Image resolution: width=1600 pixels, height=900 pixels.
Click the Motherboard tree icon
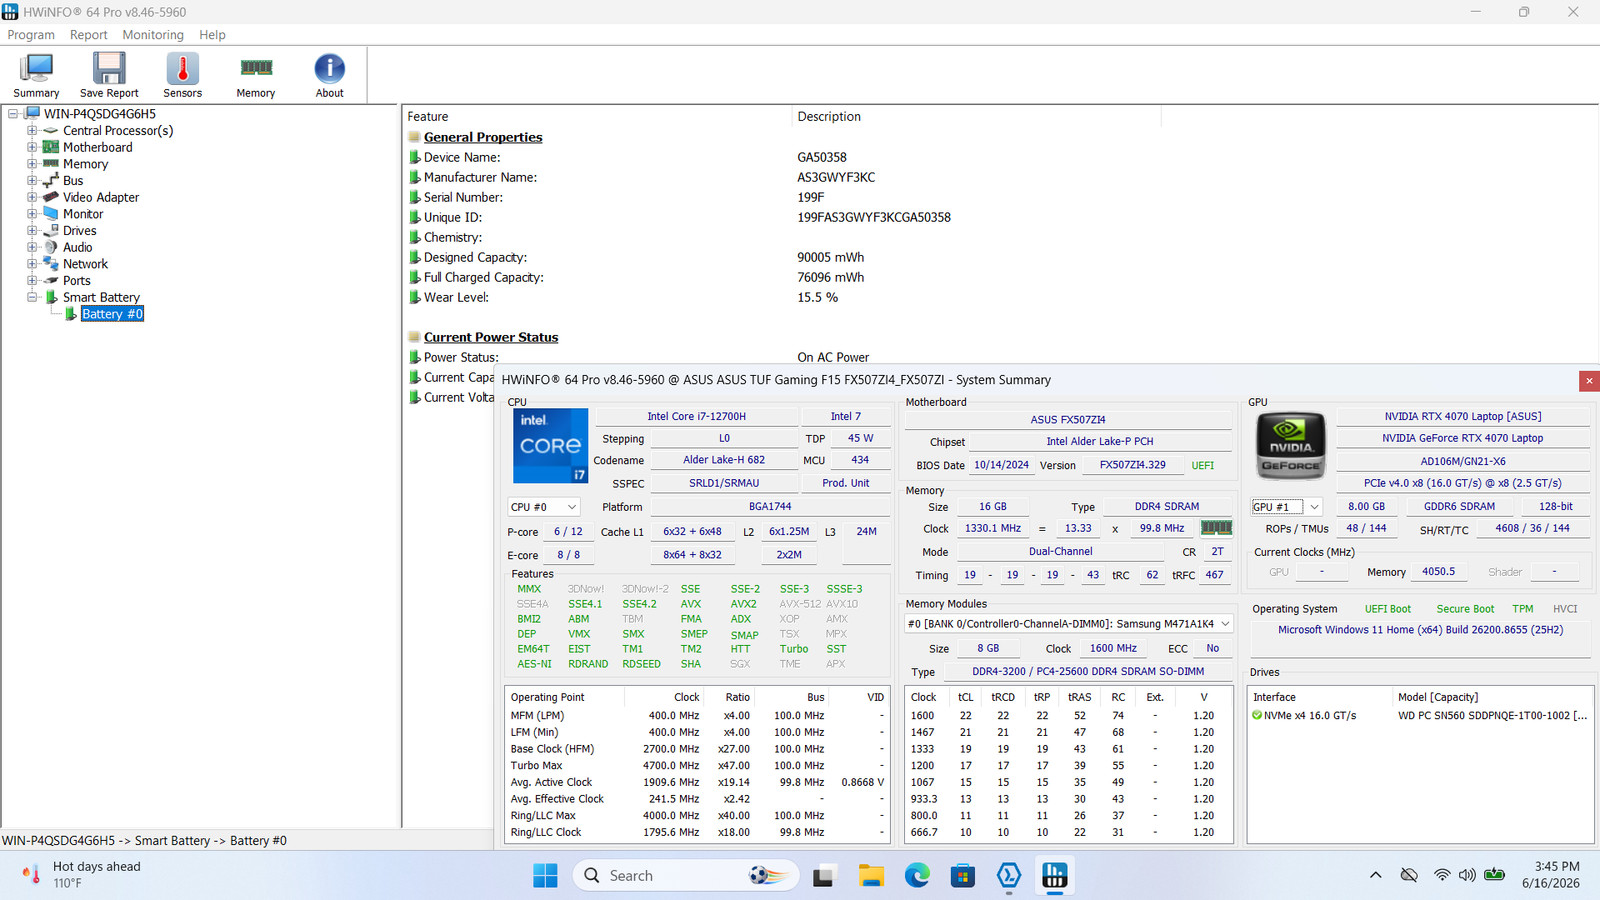click(51, 147)
